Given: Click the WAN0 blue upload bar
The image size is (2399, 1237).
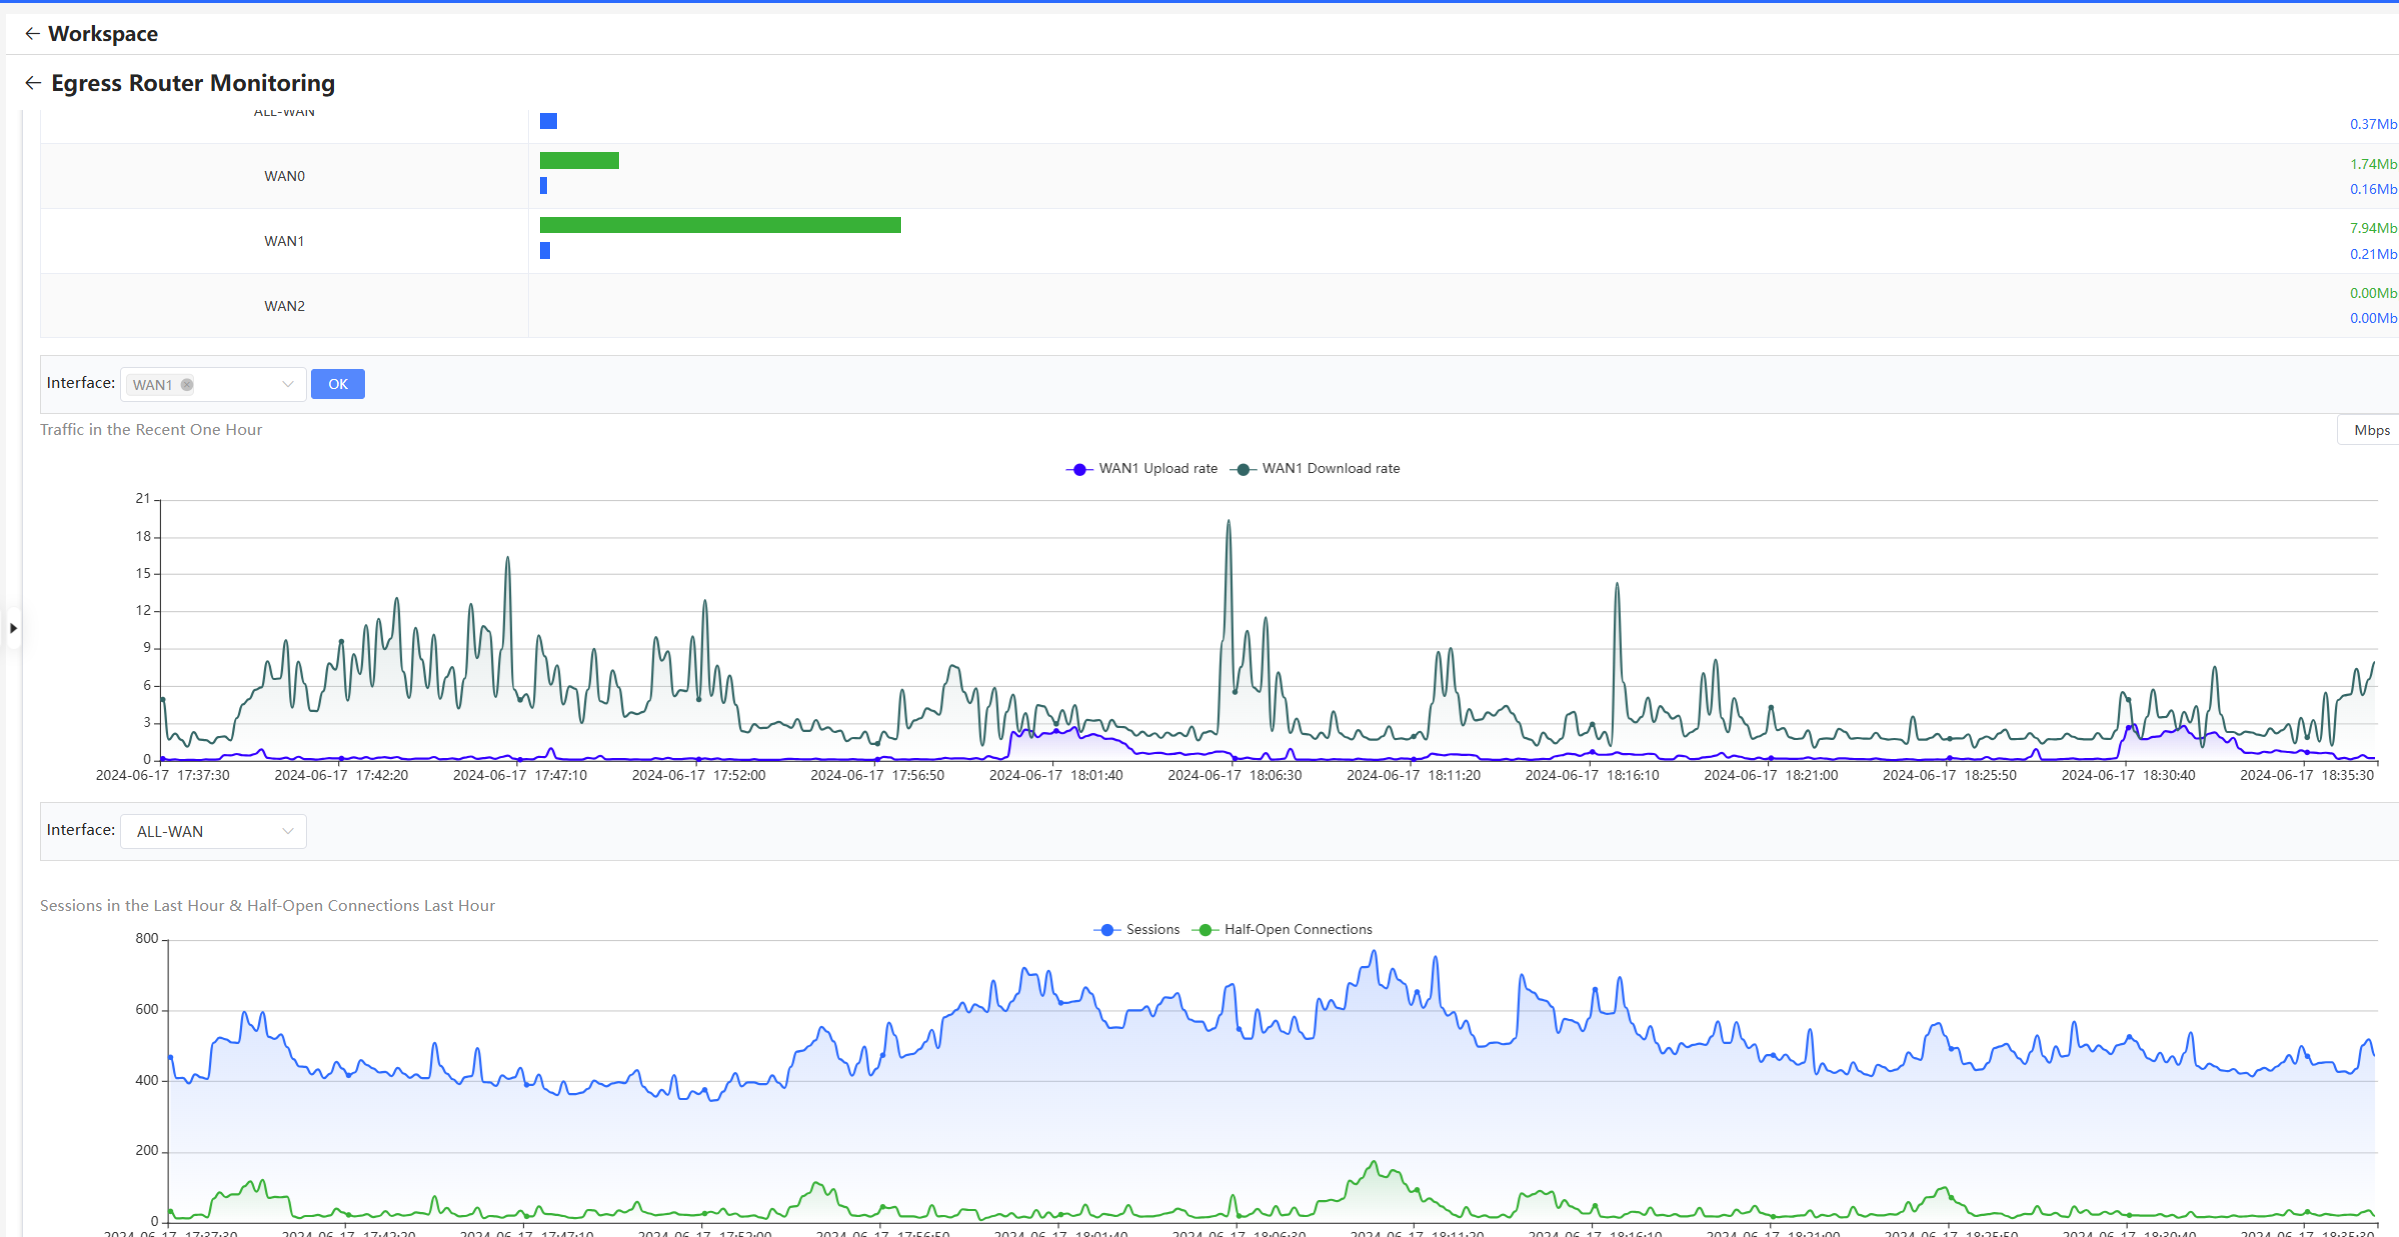Looking at the screenshot, I should (x=543, y=186).
